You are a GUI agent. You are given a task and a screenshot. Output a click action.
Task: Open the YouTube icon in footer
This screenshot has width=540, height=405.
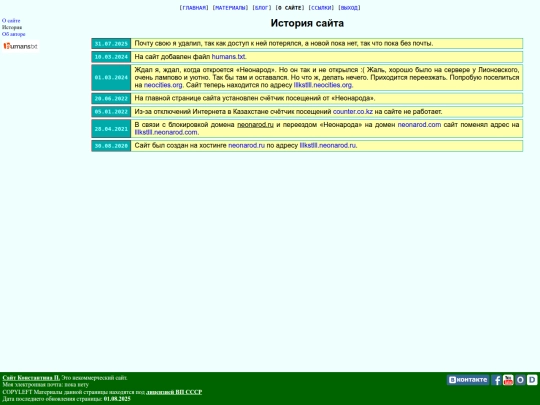(508, 380)
